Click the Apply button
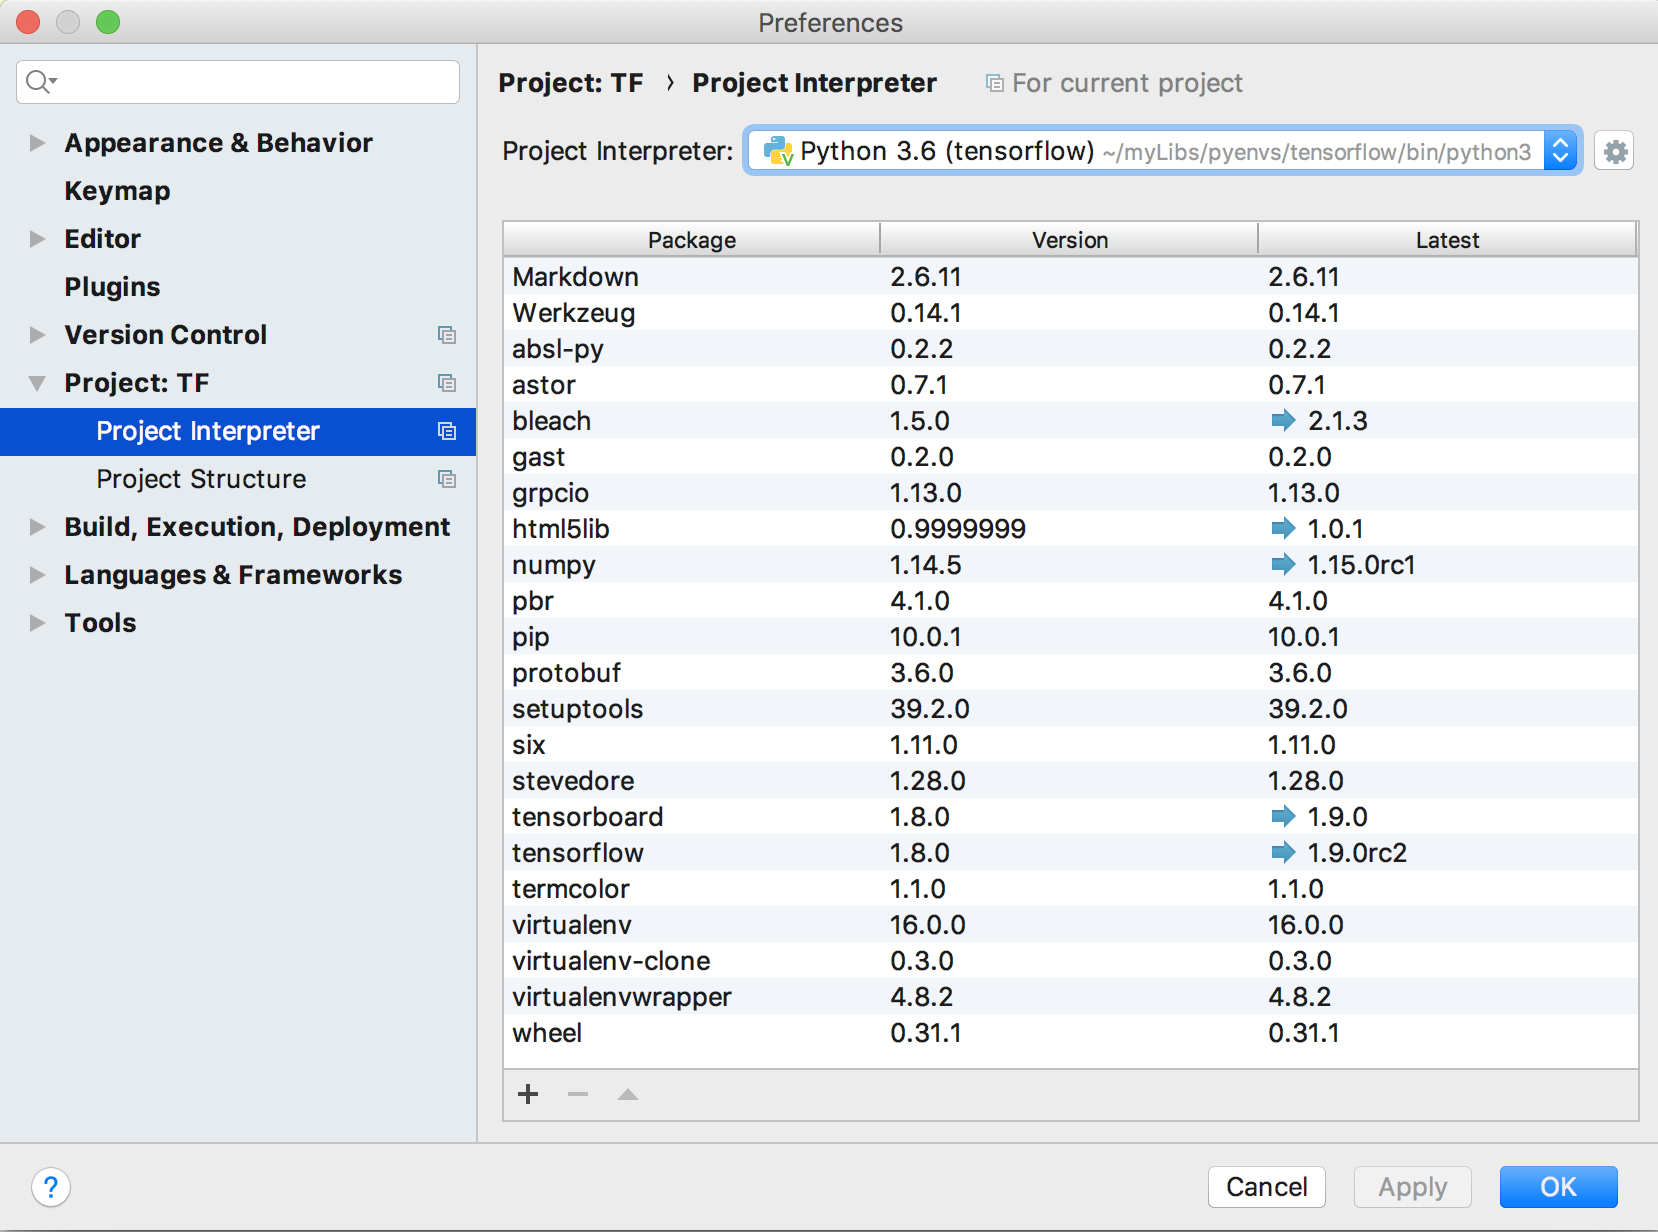Image resolution: width=1658 pixels, height=1232 pixels. 1412,1187
